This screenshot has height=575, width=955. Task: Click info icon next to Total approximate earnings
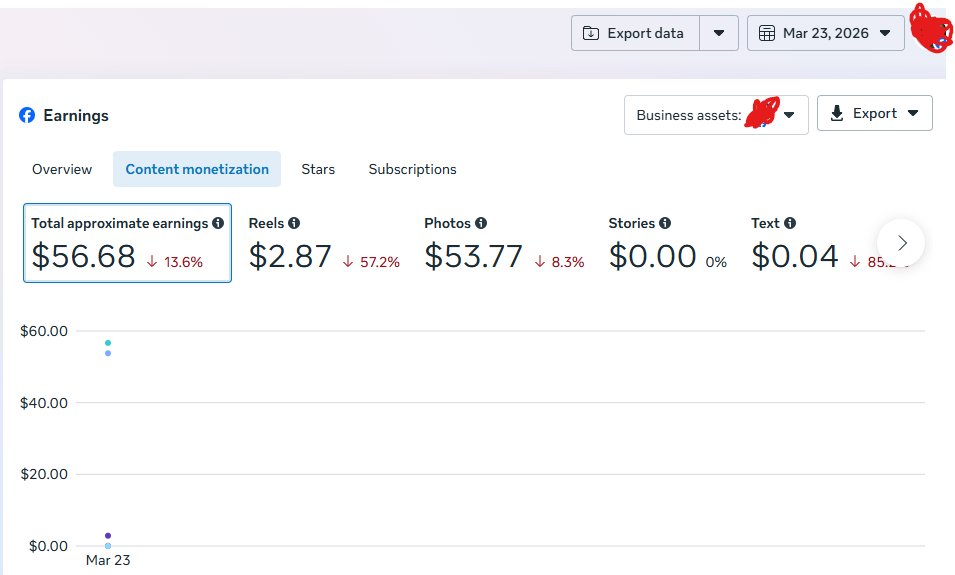coord(218,223)
